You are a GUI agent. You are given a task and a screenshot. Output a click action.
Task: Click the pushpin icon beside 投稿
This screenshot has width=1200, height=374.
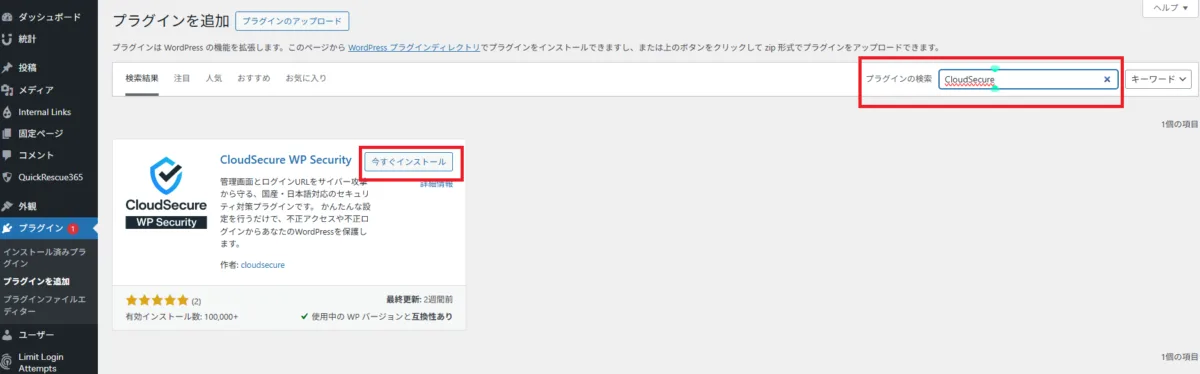click(x=8, y=68)
